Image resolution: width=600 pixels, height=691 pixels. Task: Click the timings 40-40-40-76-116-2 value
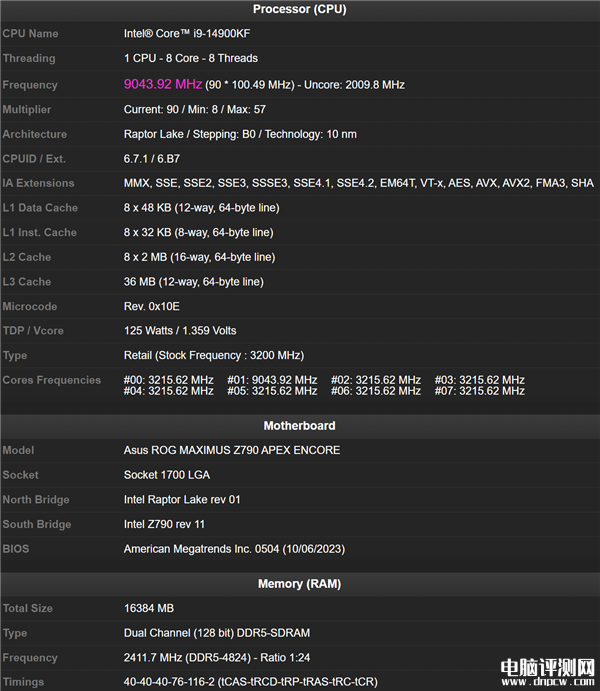point(250,682)
